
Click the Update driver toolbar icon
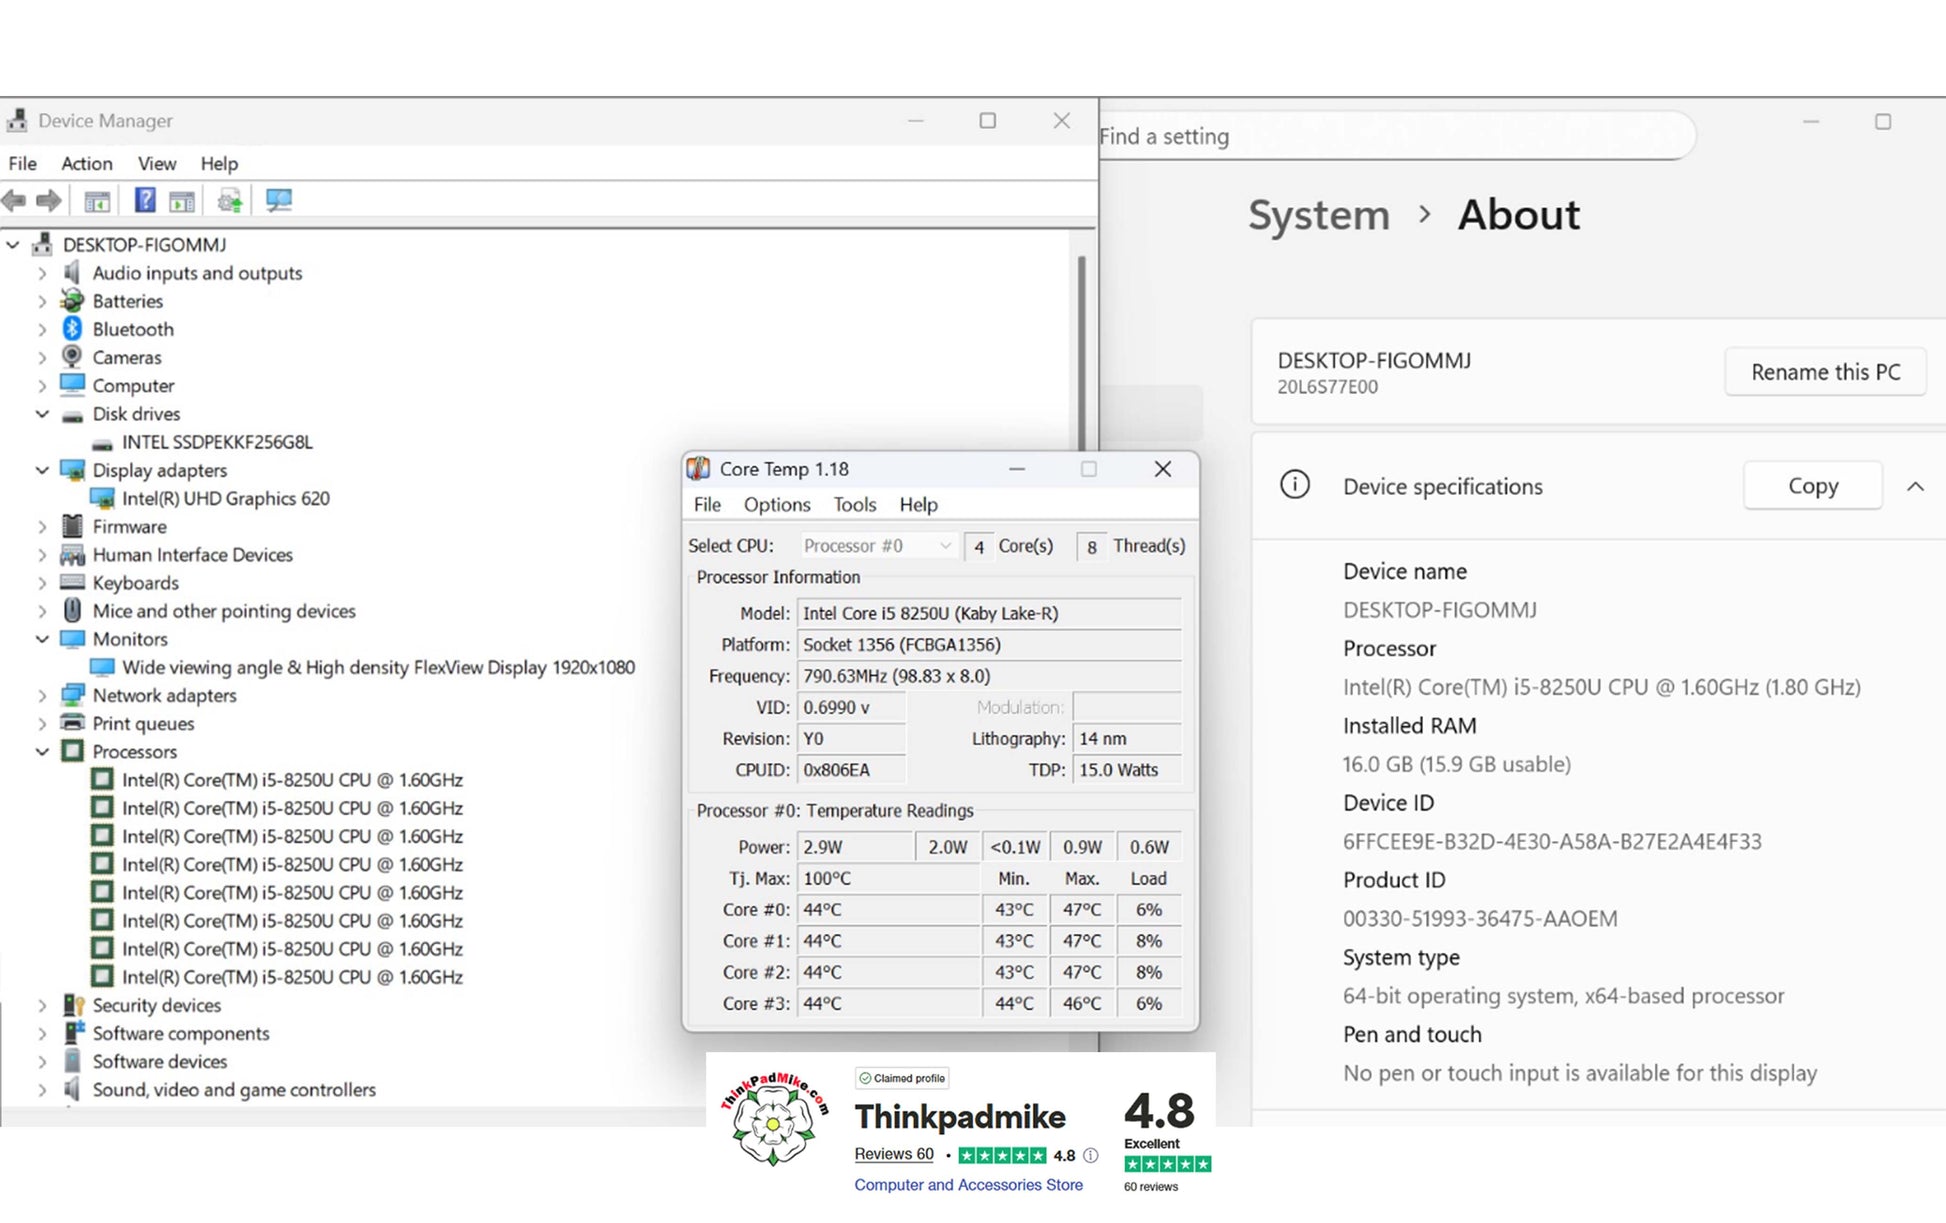(x=230, y=201)
